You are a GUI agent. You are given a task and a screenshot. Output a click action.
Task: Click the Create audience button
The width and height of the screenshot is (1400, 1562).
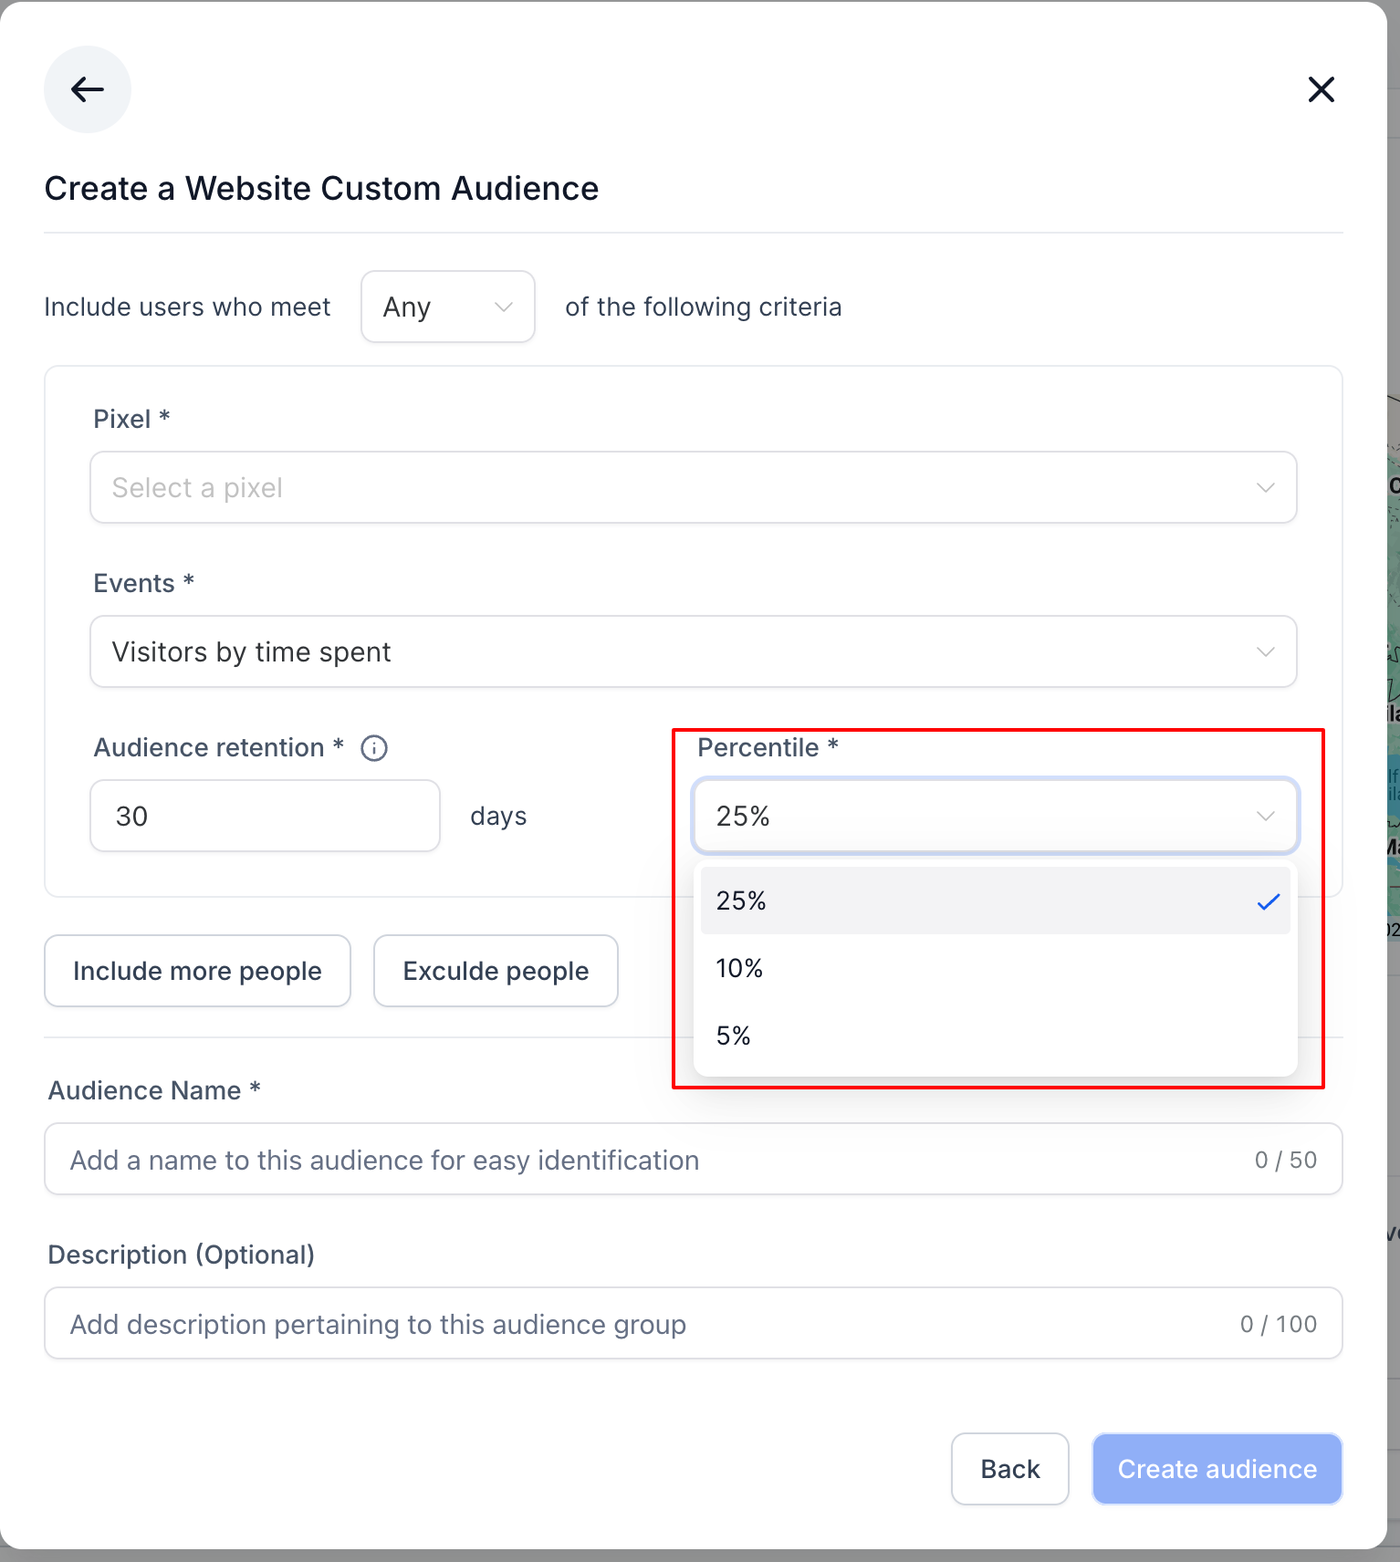click(x=1217, y=1469)
